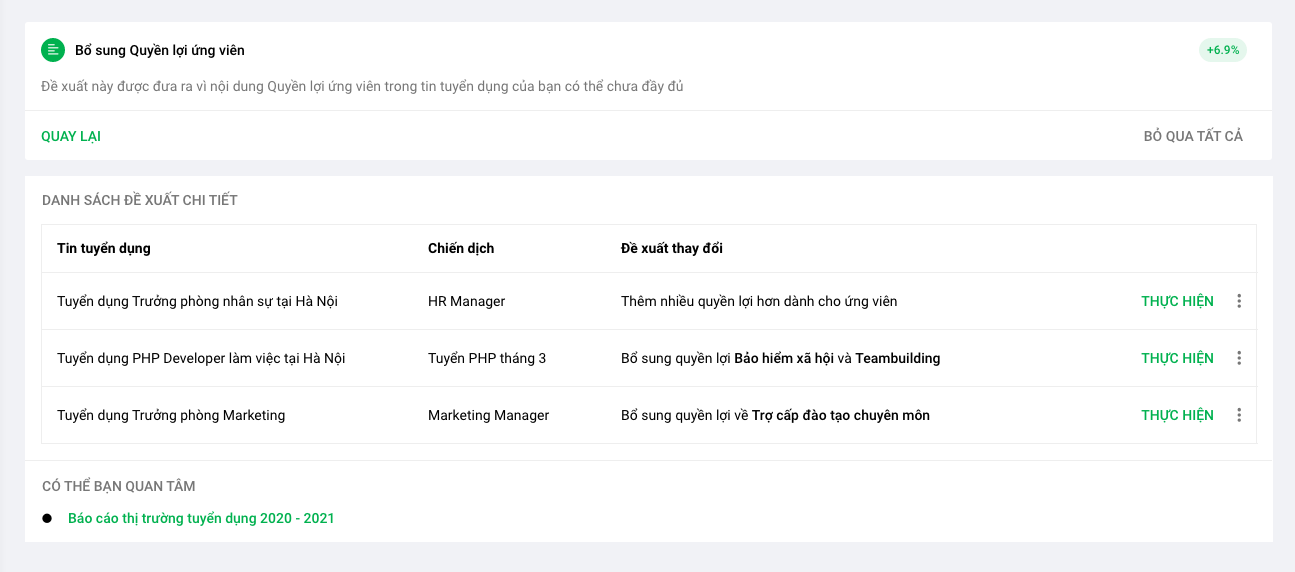Click the HR Manager campaign cell
Image resolution: width=1295 pixels, height=572 pixels.
coord(467,301)
